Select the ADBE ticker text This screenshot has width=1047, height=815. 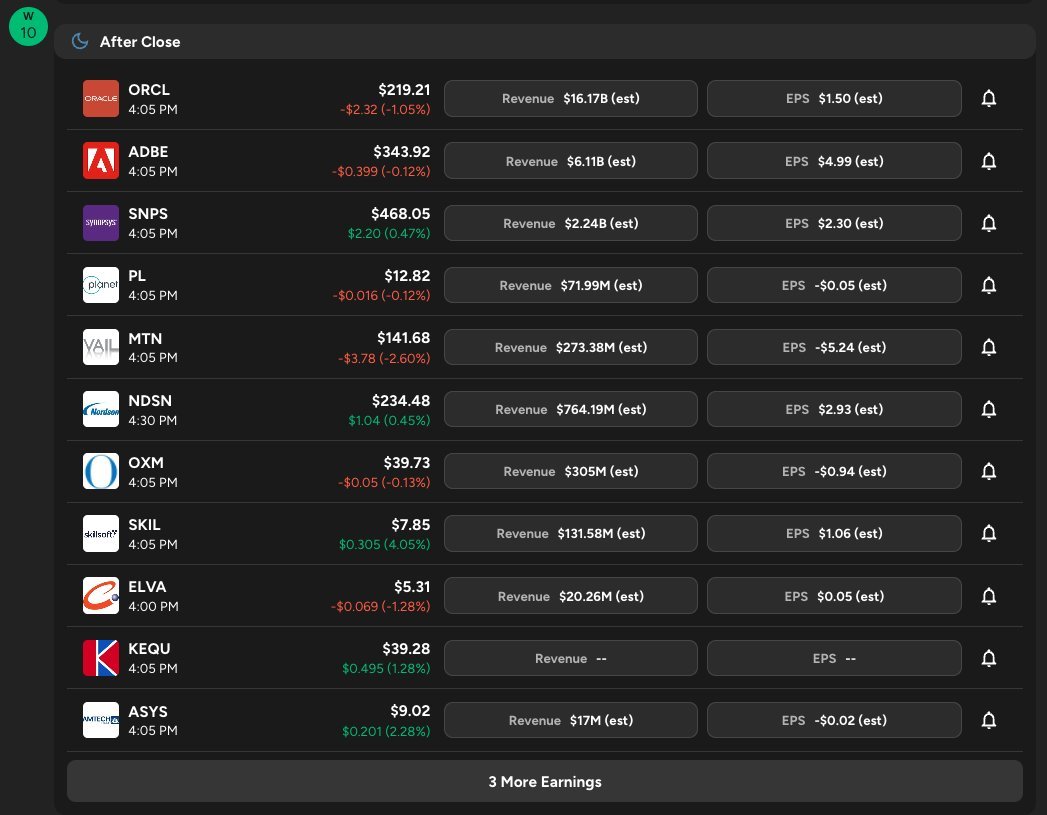pos(148,152)
